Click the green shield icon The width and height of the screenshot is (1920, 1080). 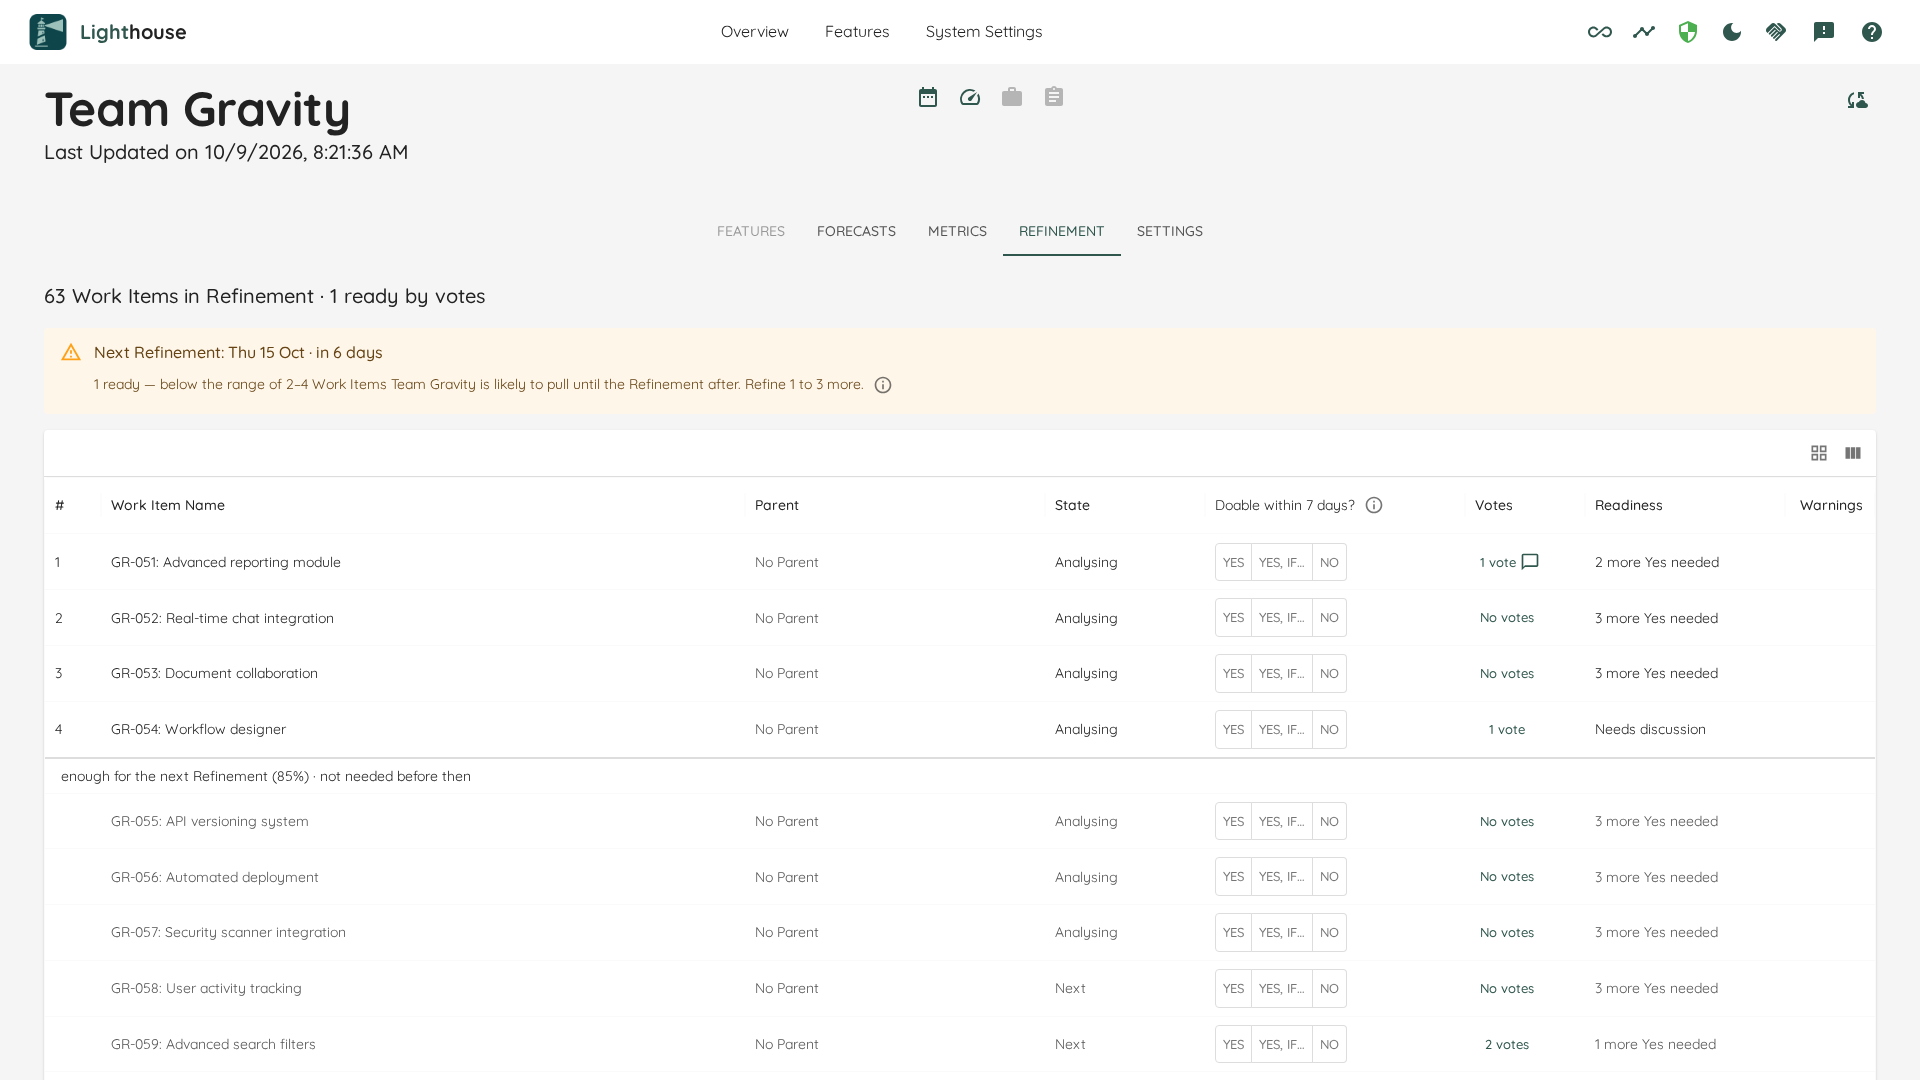point(1688,32)
